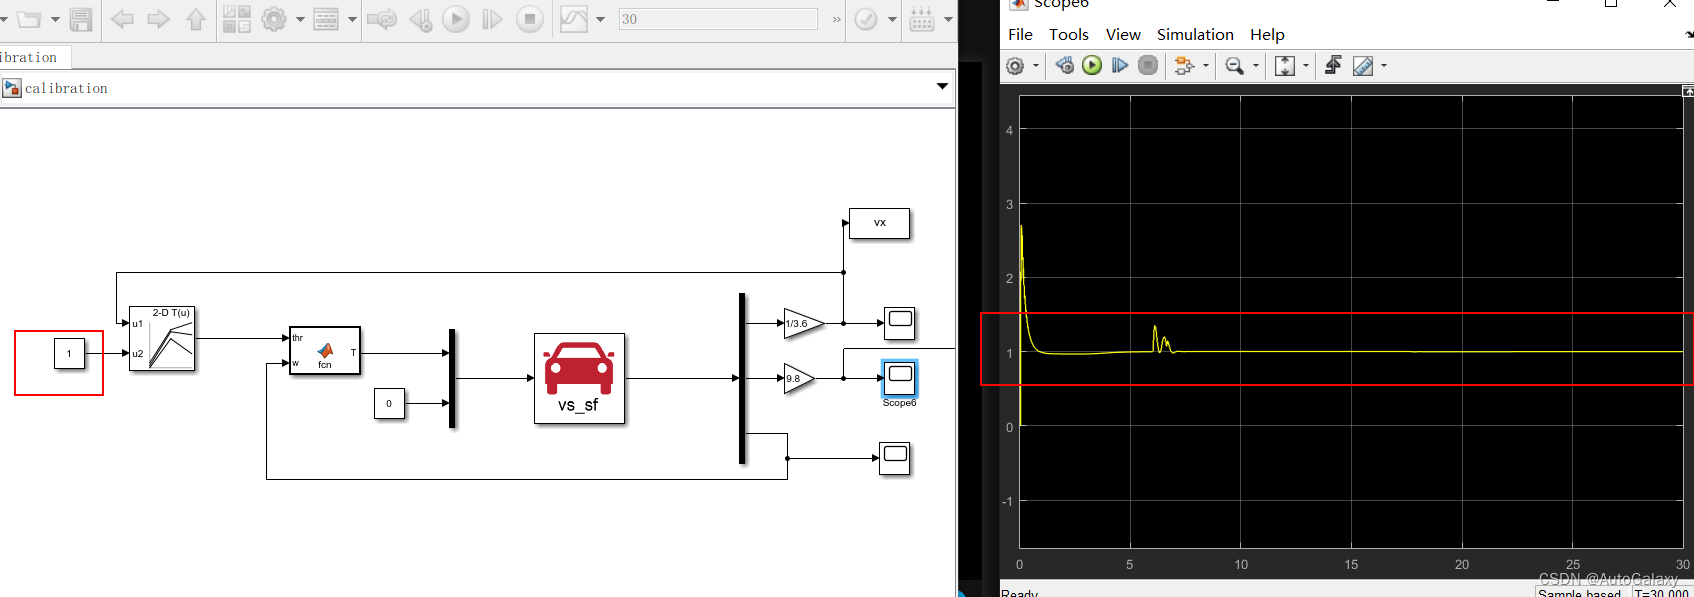Viewport: 1694px width, 597px height.
Task: Select the vs_sf car block
Action: pos(579,378)
